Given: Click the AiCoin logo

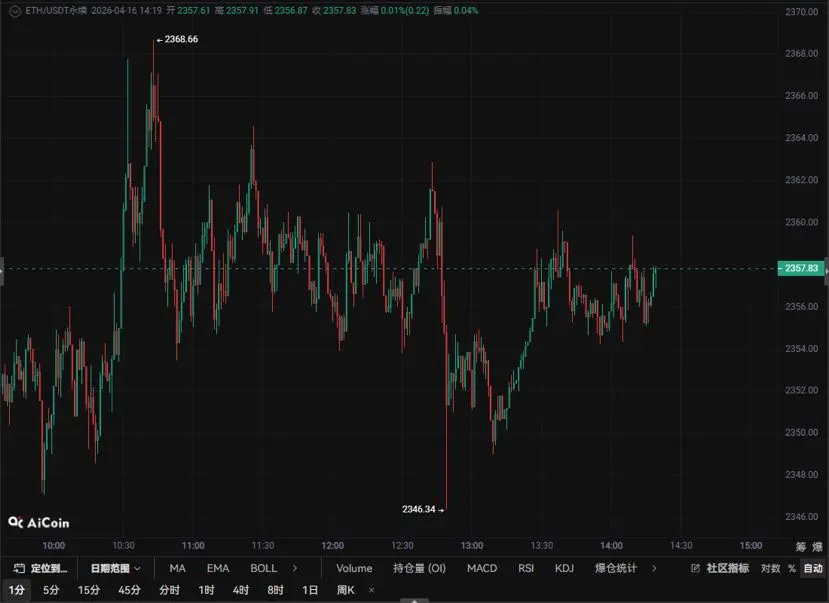Looking at the screenshot, I should (x=39, y=523).
